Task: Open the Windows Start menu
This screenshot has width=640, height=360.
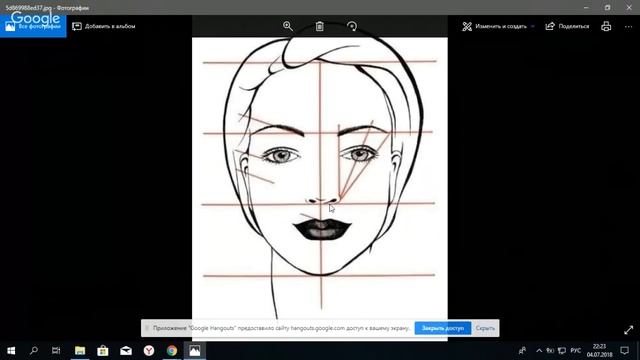Action: [11, 350]
